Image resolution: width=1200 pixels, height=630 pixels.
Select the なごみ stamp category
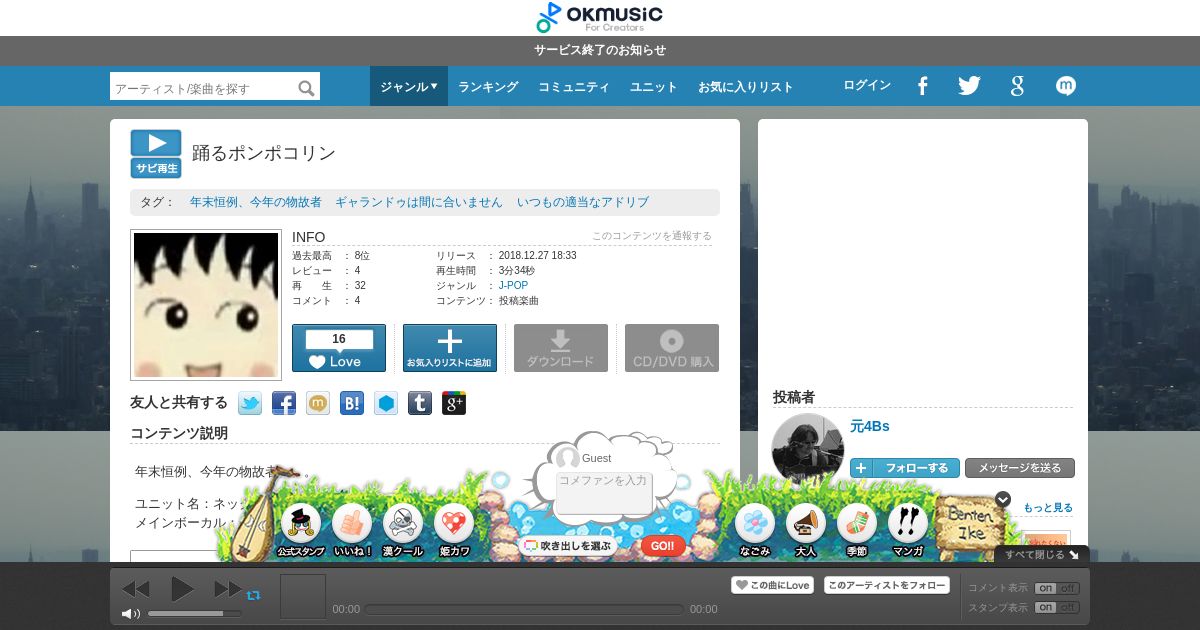[x=755, y=530]
